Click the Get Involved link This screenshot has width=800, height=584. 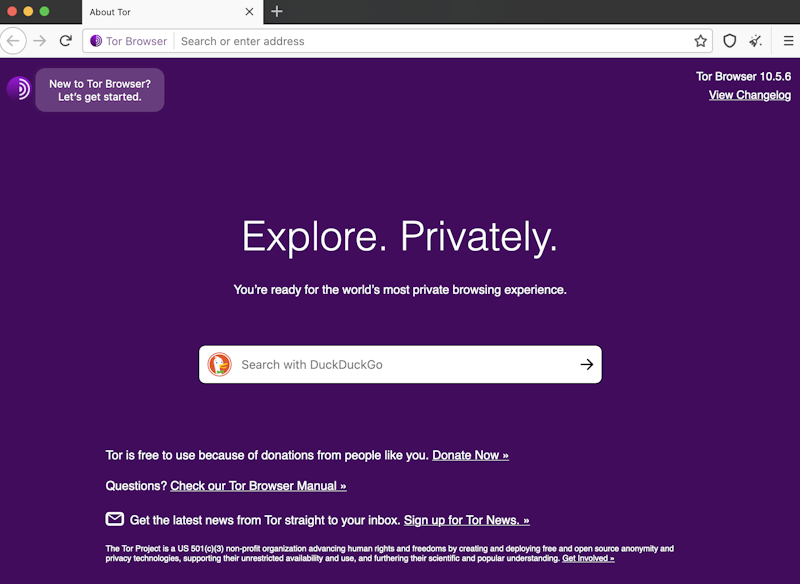click(588, 558)
